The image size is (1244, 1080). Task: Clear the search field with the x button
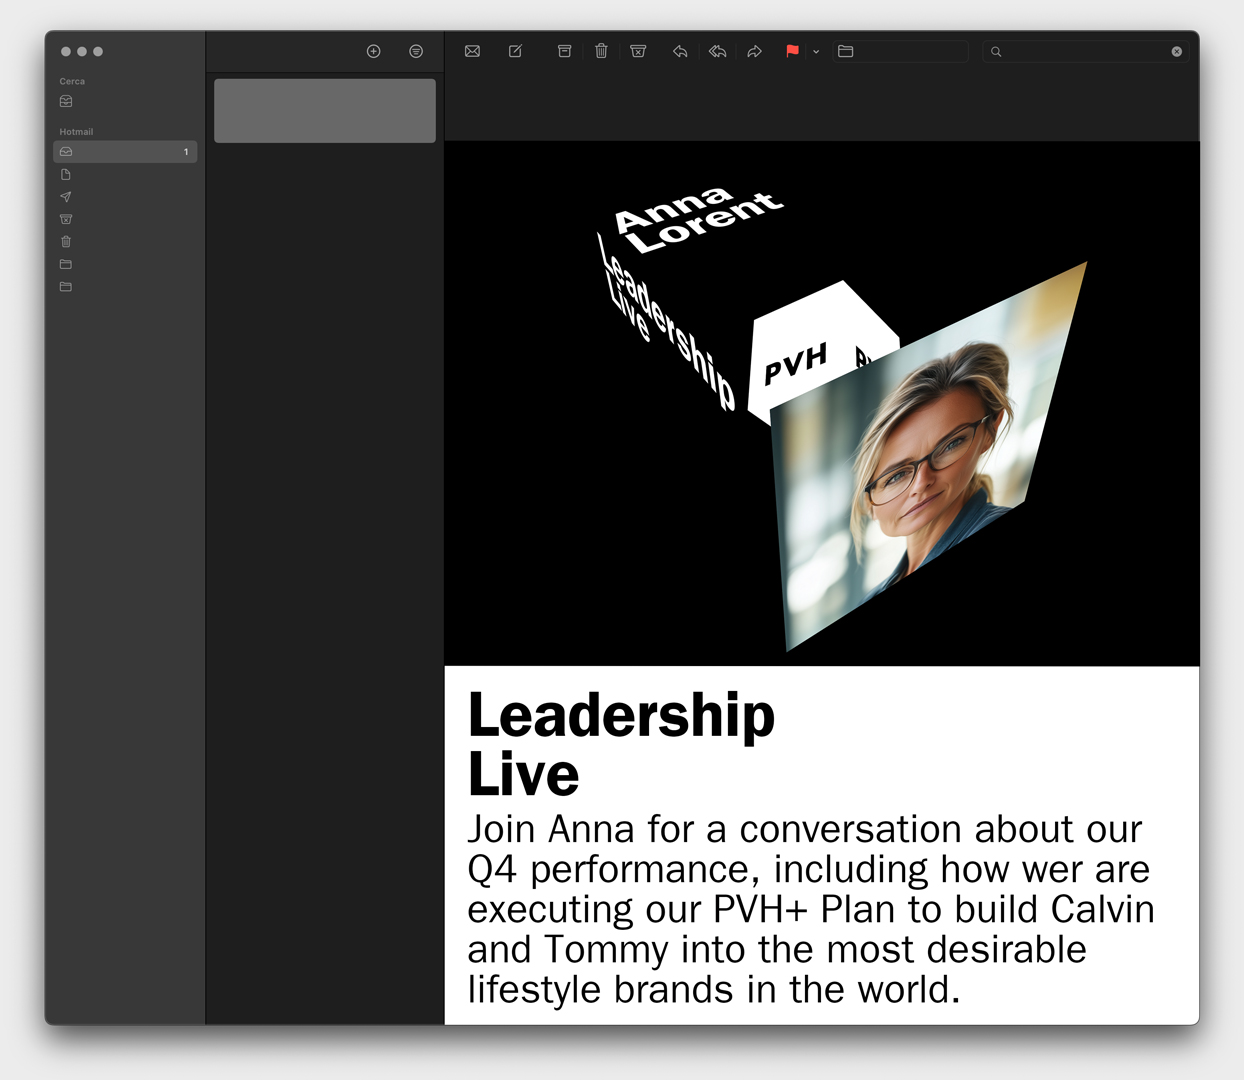click(1176, 51)
